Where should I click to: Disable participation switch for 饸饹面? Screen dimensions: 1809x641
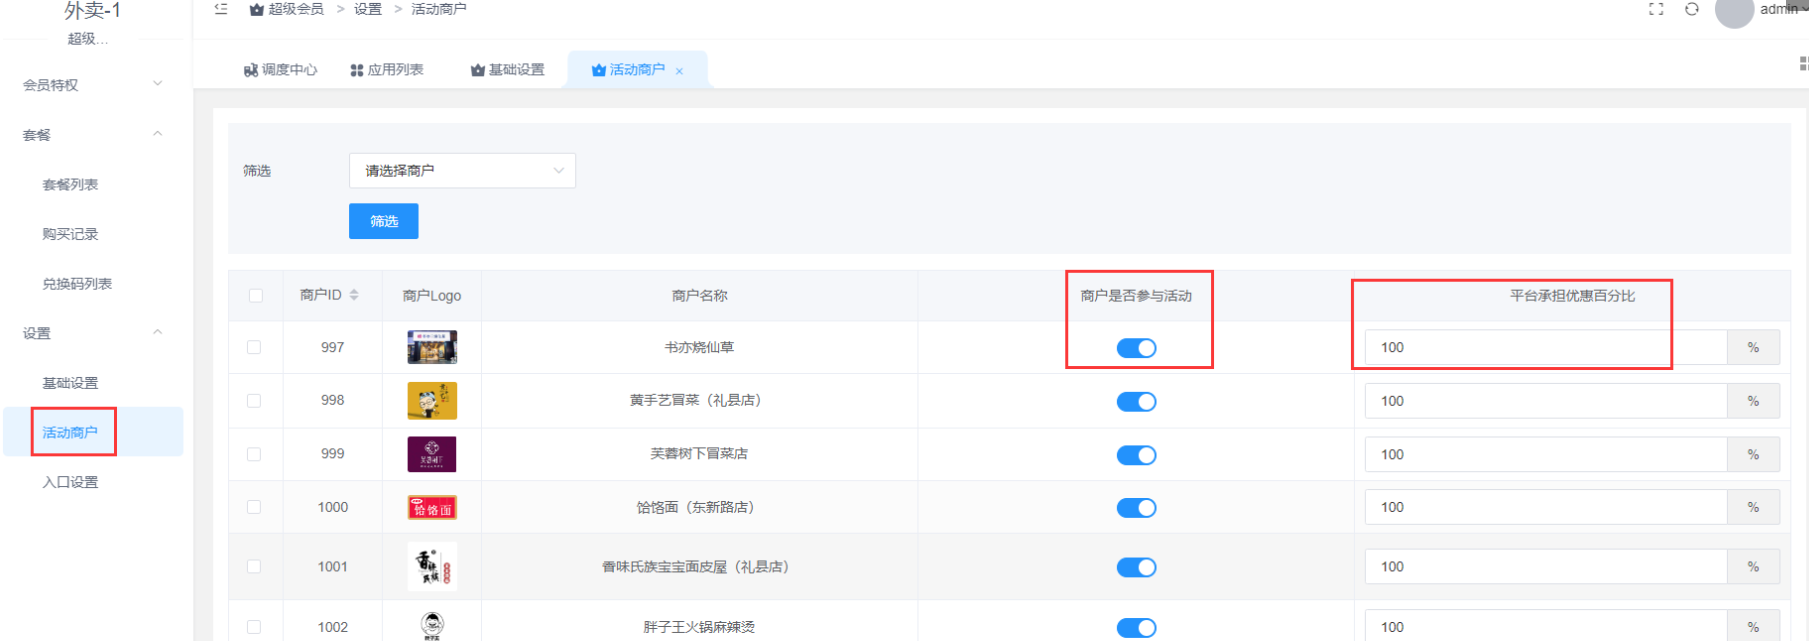[x=1136, y=508]
